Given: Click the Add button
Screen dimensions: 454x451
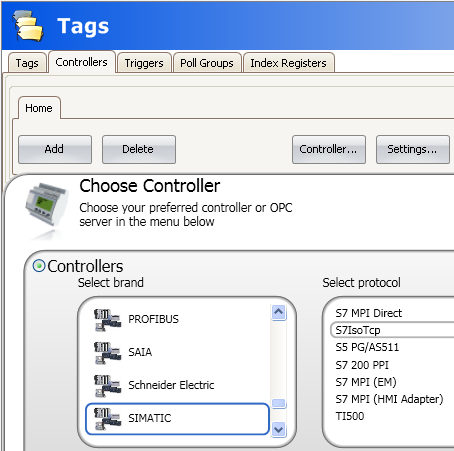Looking at the screenshot, I should click(55, 149).
